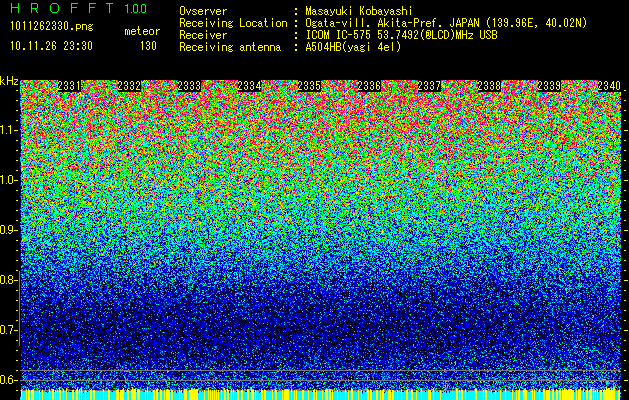The width and height of the screenshot is (629, 400).
Task: Click the 2336 time marker
Action: (x=369, y=86)
